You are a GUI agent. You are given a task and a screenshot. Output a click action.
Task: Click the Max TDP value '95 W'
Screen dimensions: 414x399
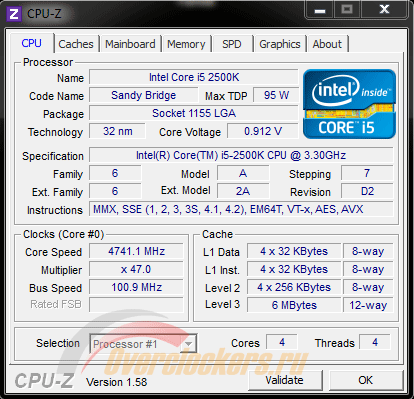click(276, 95)
